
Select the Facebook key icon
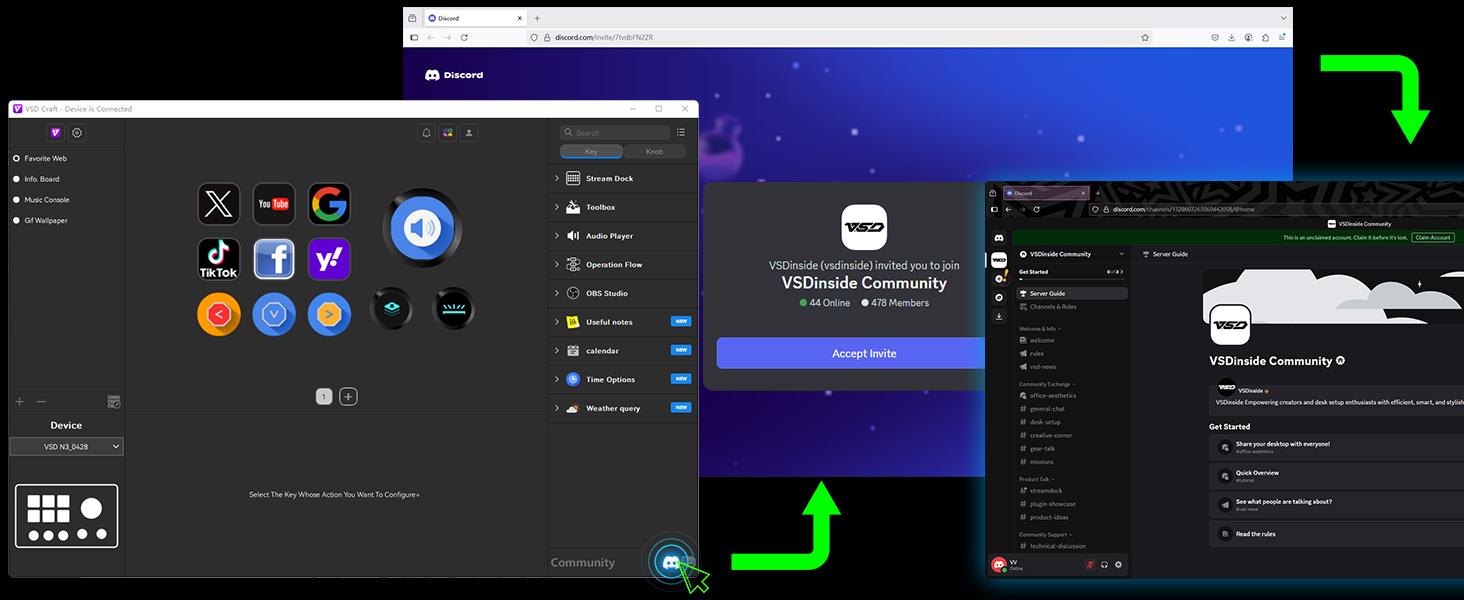[x=274, y=259]
